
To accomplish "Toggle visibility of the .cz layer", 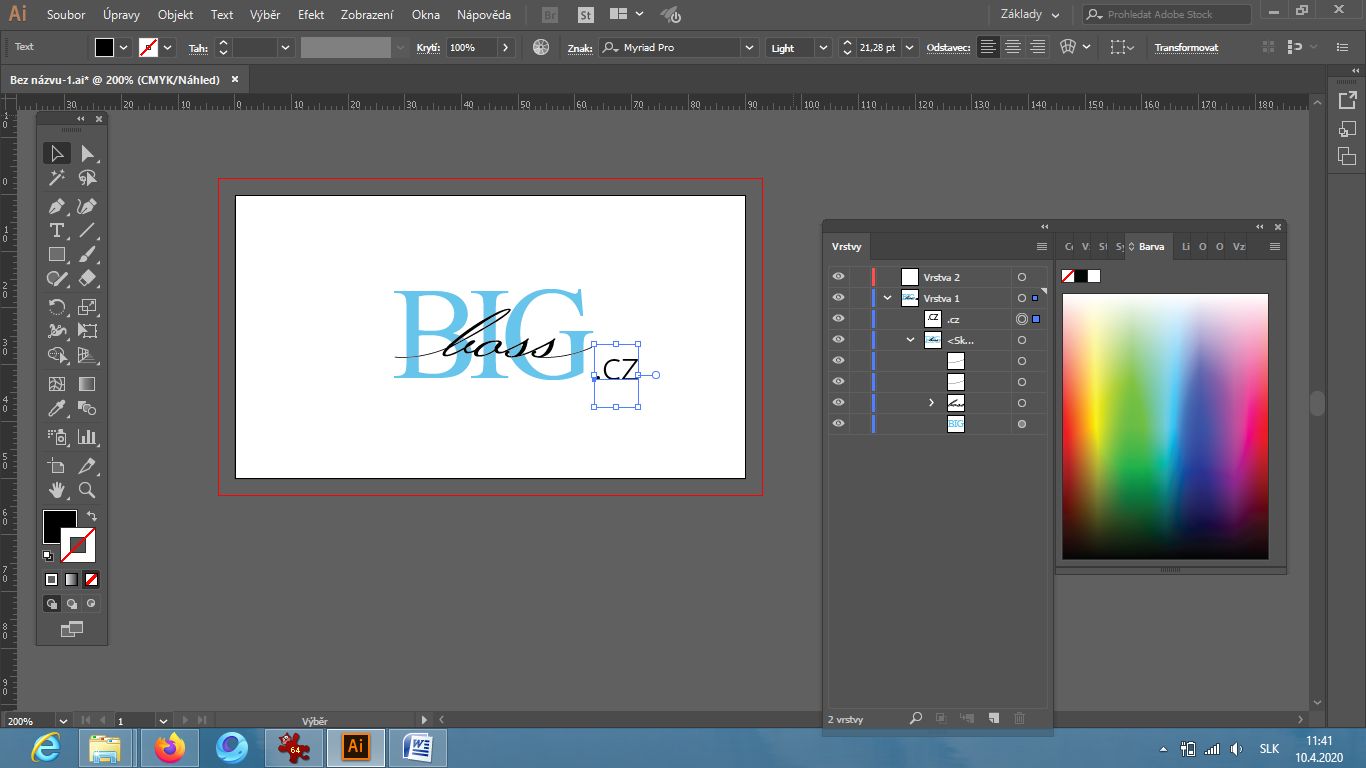I will click(x=838, y=319).
